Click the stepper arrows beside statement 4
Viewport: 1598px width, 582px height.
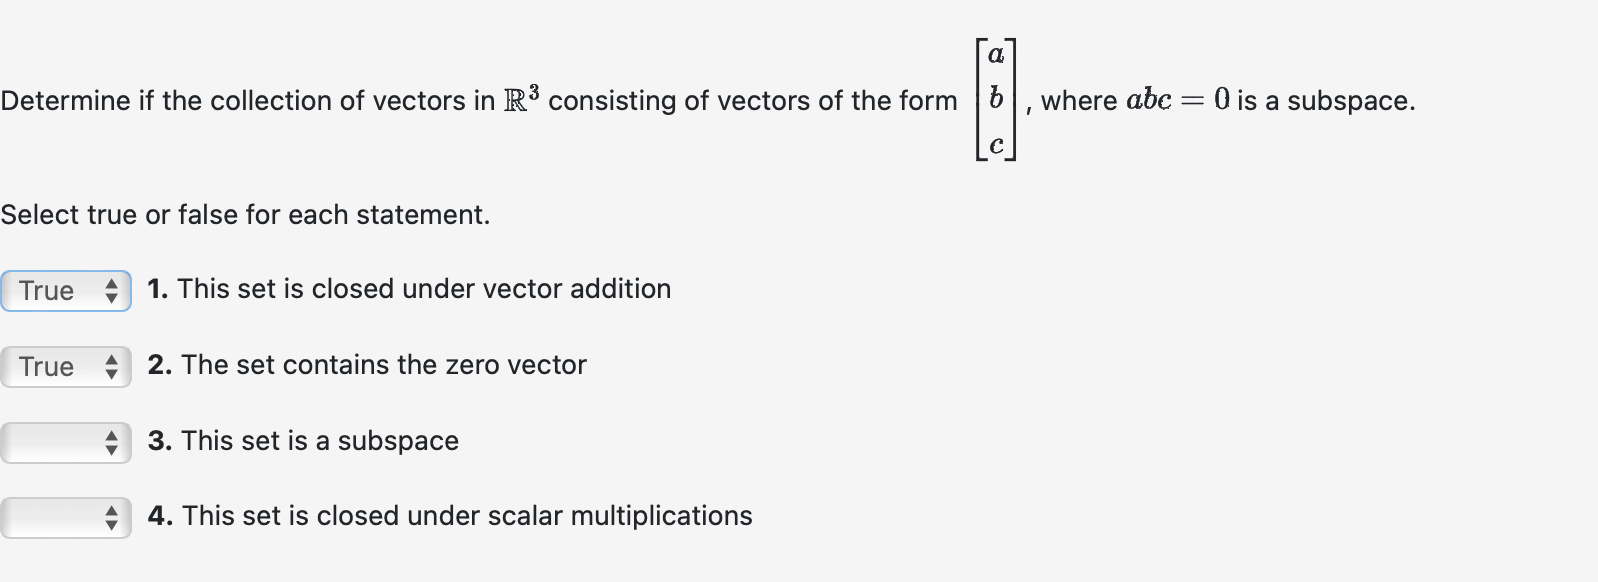pyautogui.click(x=113, y=519)
